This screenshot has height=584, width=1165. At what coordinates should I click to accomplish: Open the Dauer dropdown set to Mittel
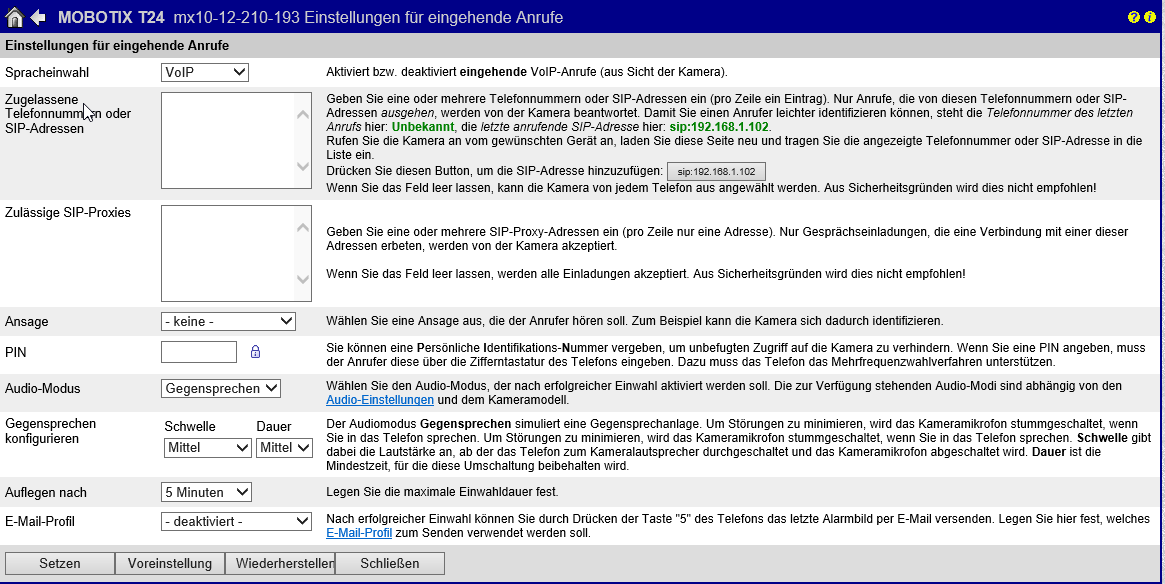(x=284, y=447)
